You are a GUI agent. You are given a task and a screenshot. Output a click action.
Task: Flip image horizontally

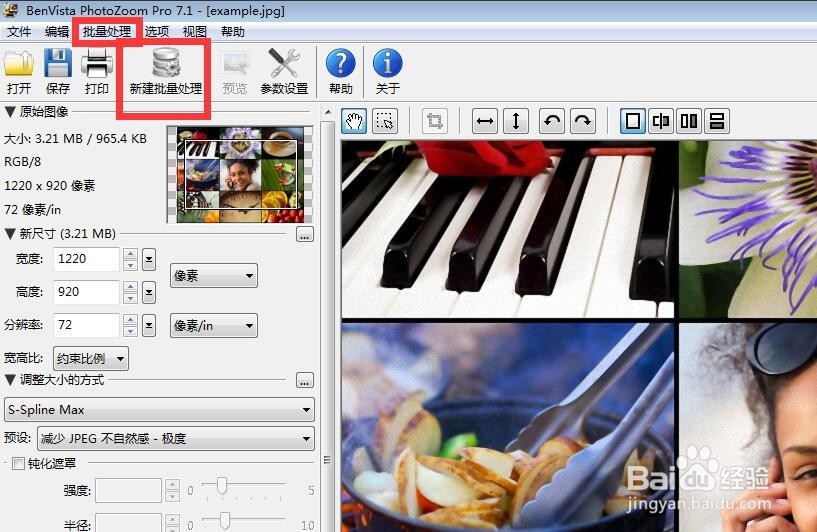(485, 121)
